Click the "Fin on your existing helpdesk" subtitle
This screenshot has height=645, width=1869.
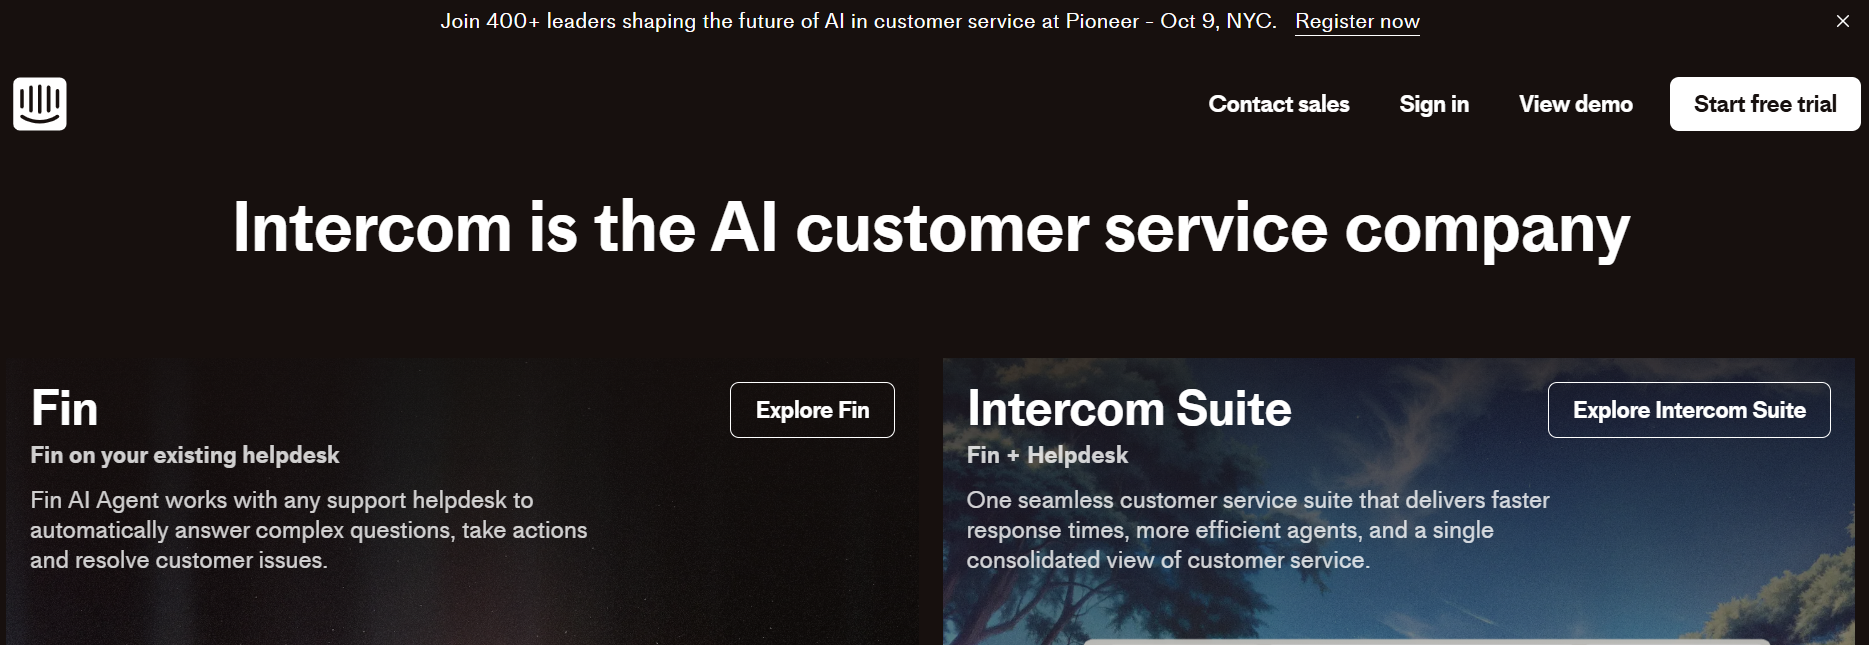coord(185,455)
